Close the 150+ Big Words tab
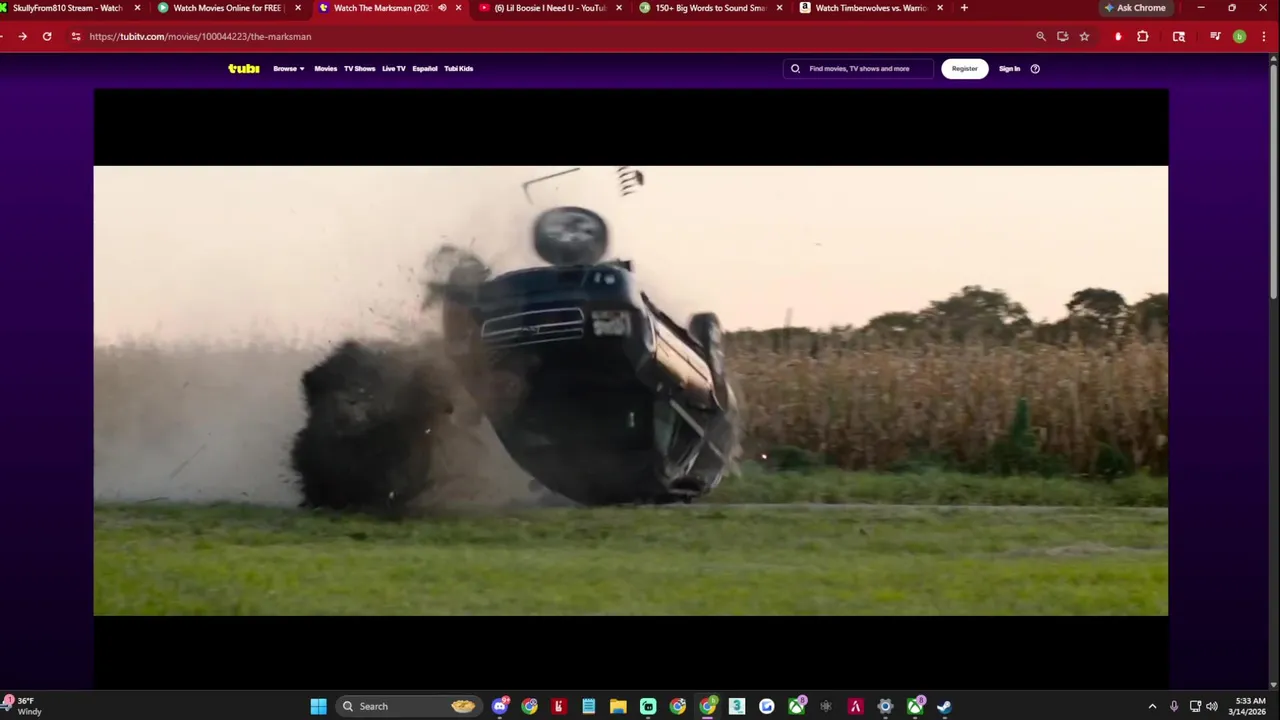 (x=780, y=8)
